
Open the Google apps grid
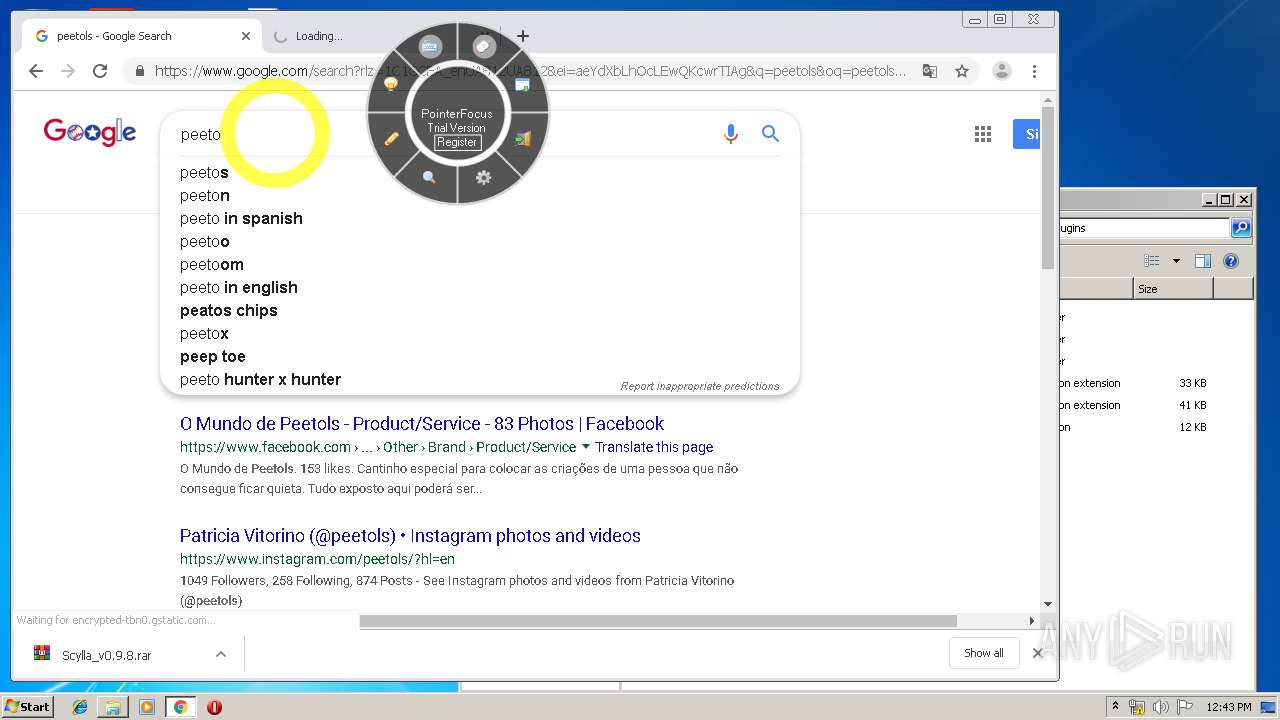(983, 134)
